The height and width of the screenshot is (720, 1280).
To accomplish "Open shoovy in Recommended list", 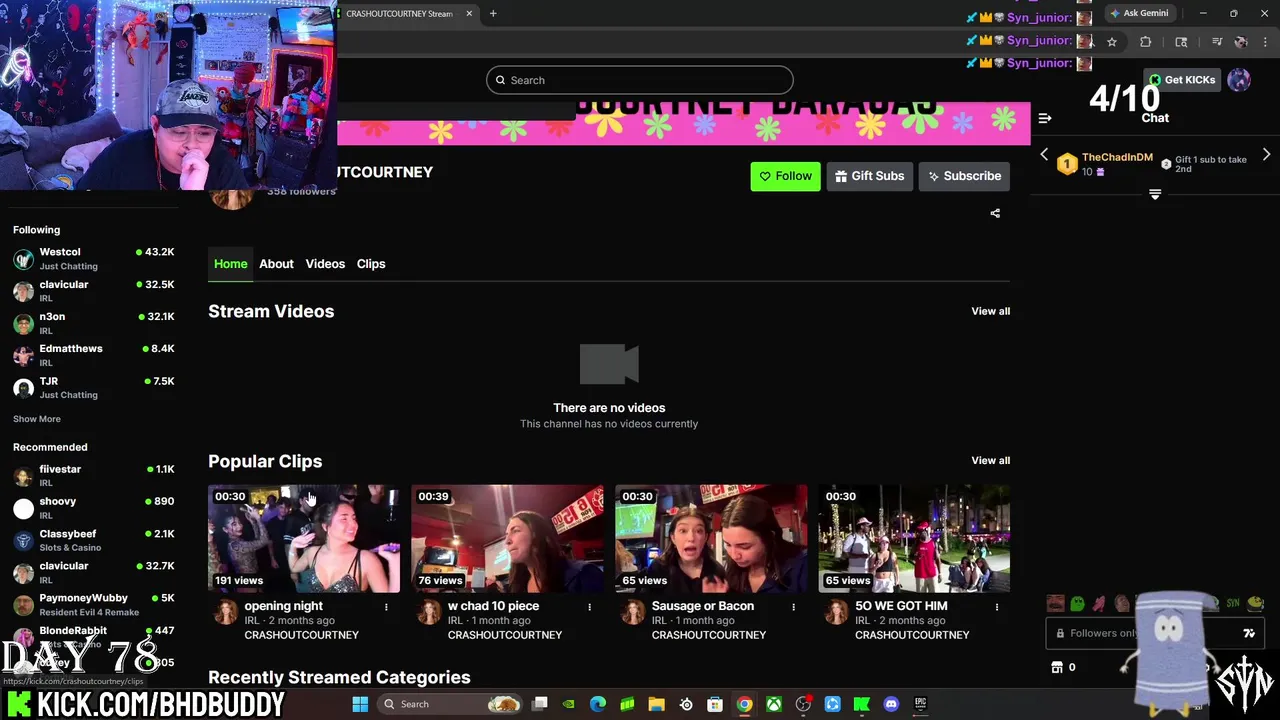I will [x=93, y=508].
